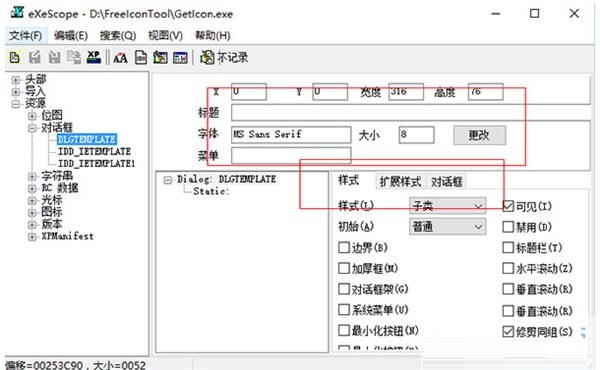The width and height of the screenshot is (600, 370).
Task: Click the 大小 field showing 8
Action: 416,135
